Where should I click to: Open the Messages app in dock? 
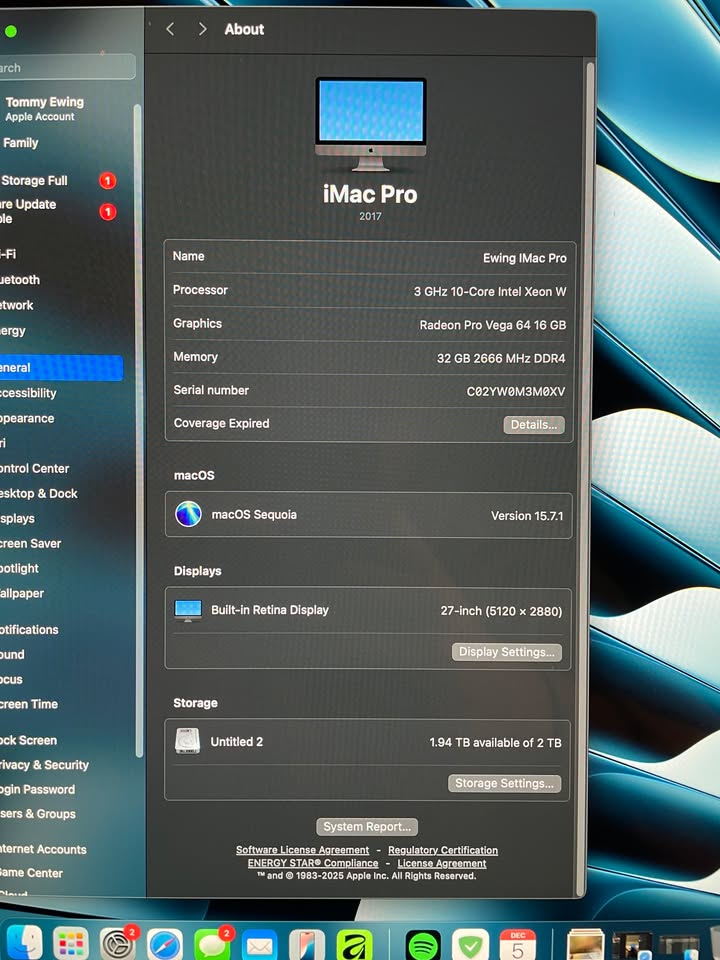click(212, 944)
